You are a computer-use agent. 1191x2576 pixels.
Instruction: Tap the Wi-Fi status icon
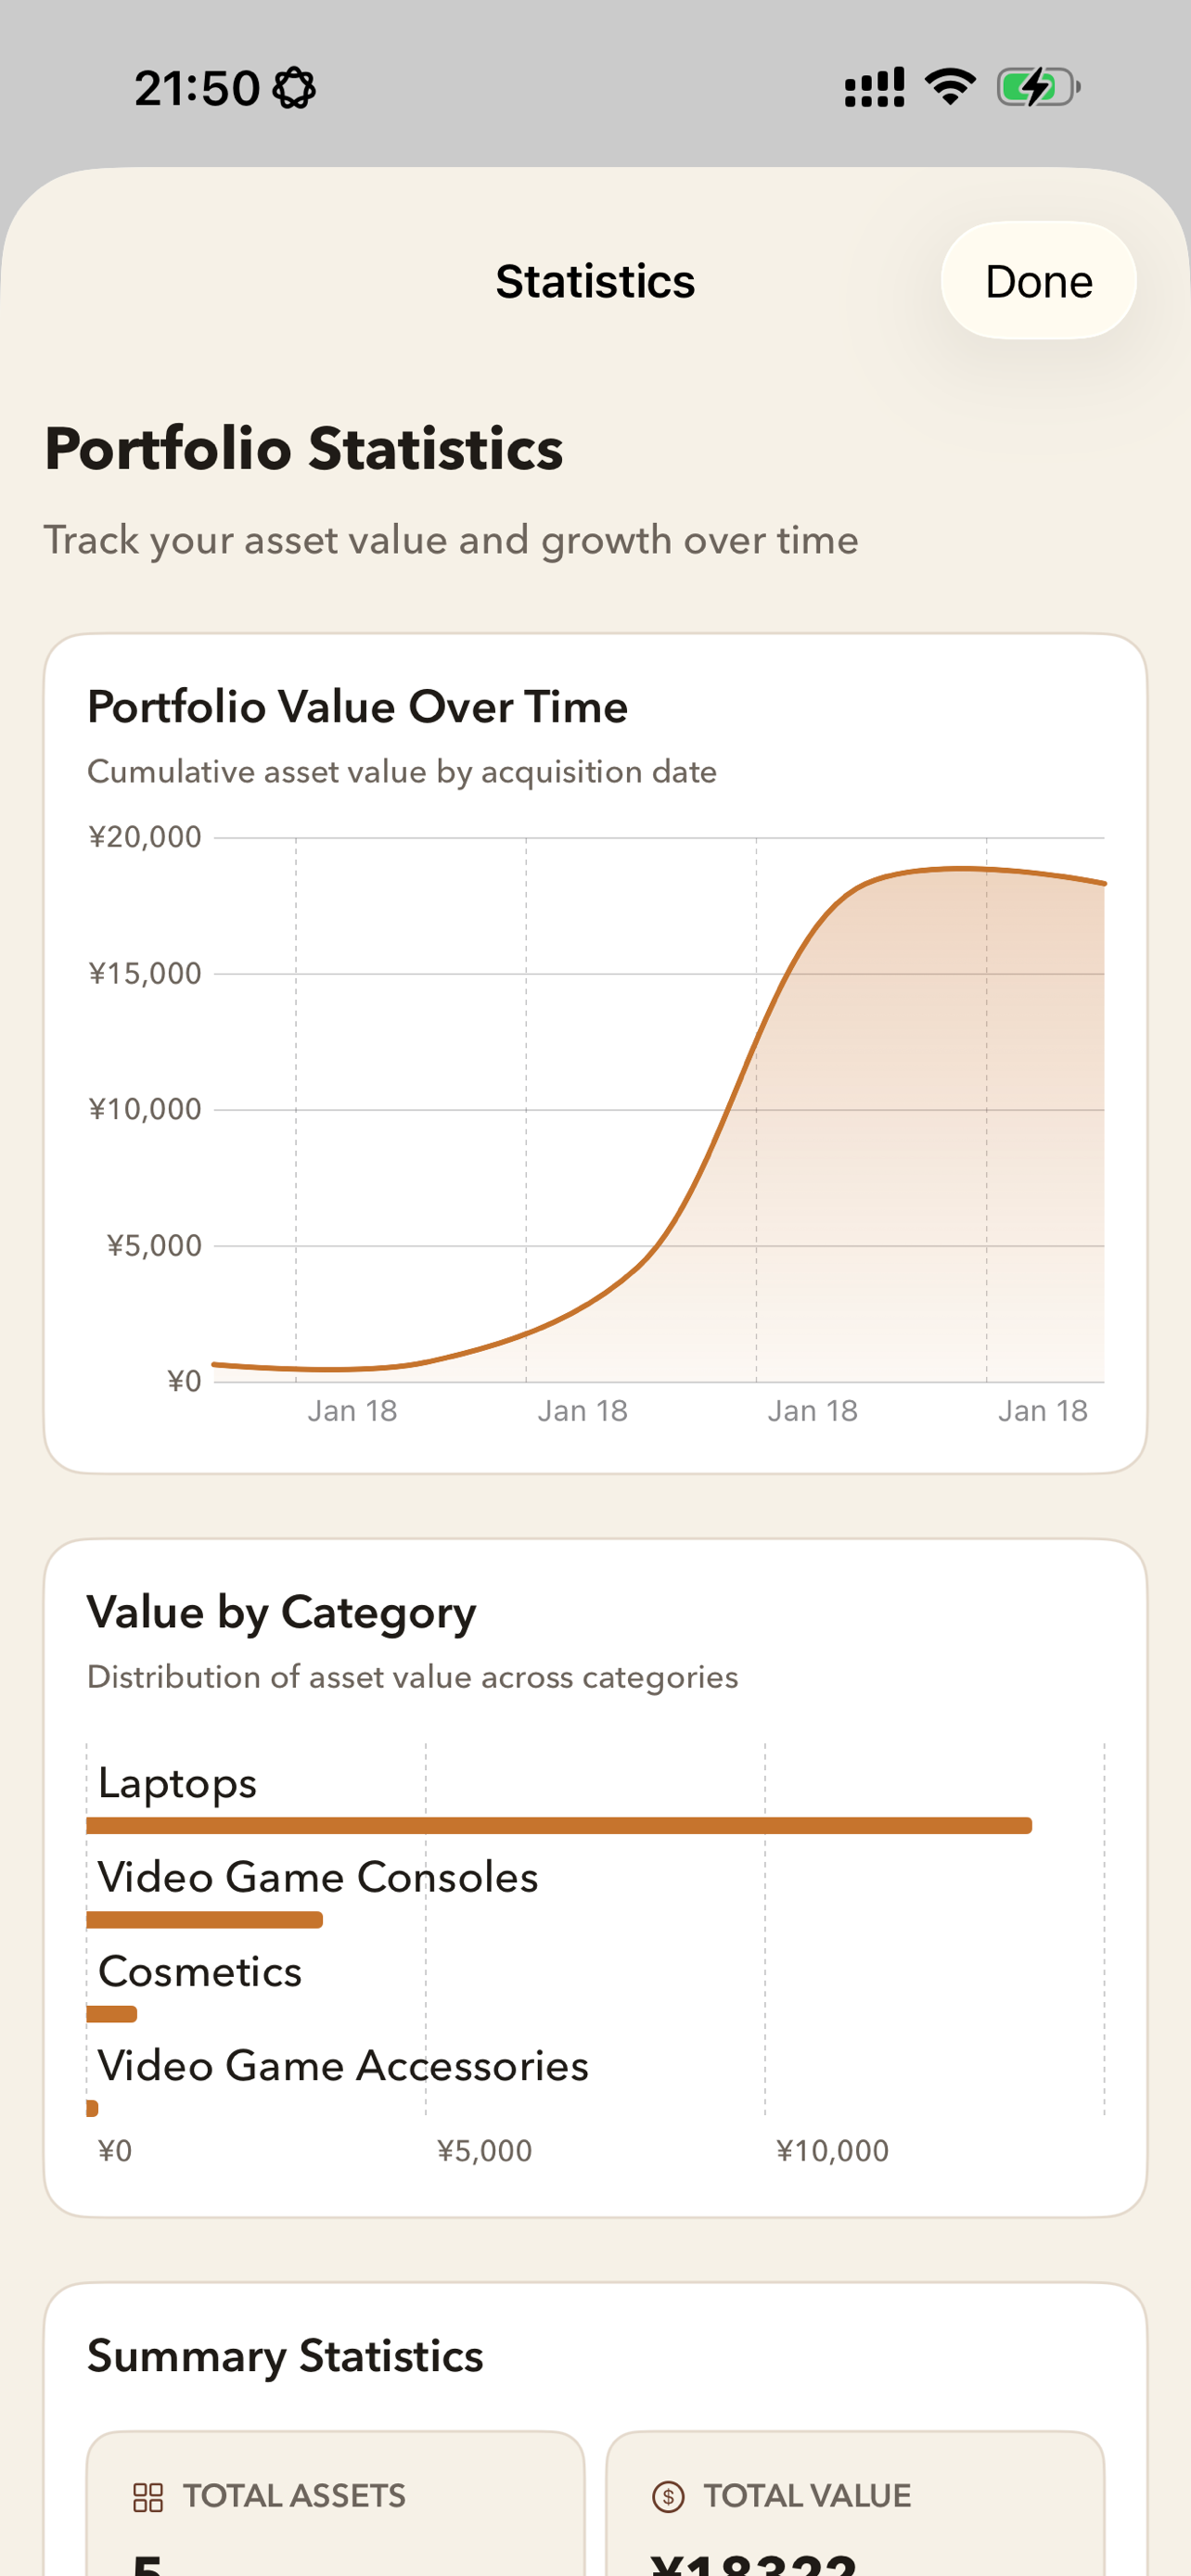(x=950, y=87)
